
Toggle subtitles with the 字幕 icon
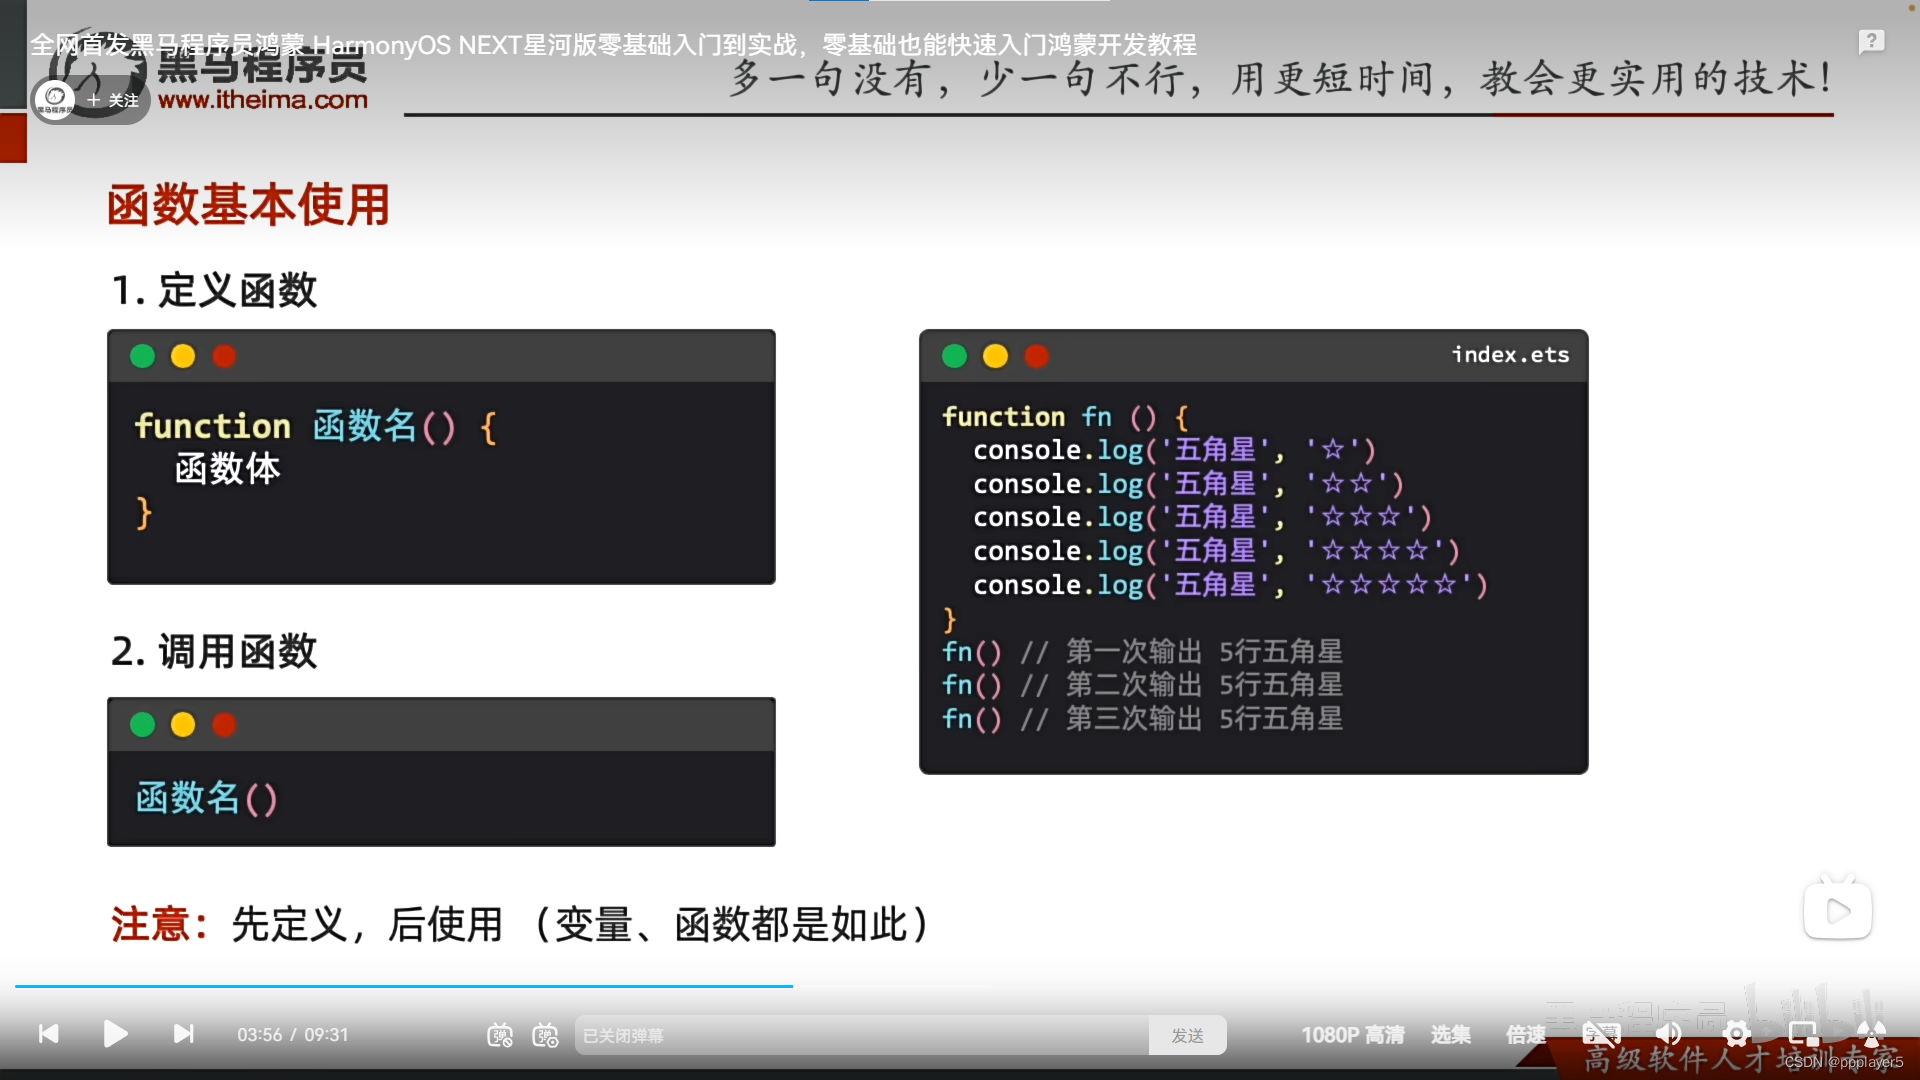click(x=1601, y=1034)
